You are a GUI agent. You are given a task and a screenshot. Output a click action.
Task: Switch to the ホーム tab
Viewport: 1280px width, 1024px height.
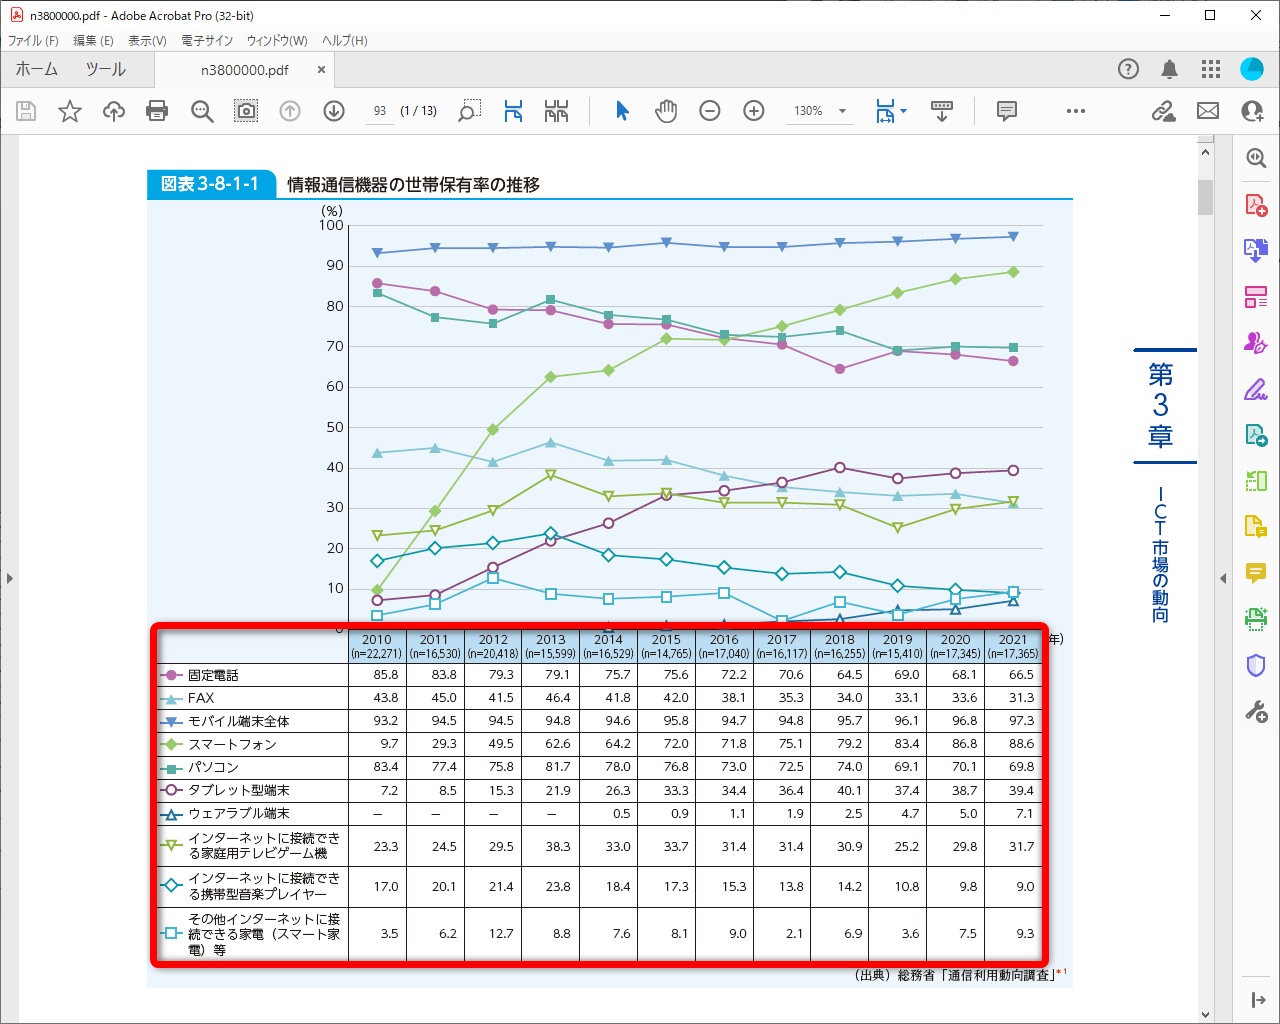tap(36, 70)
